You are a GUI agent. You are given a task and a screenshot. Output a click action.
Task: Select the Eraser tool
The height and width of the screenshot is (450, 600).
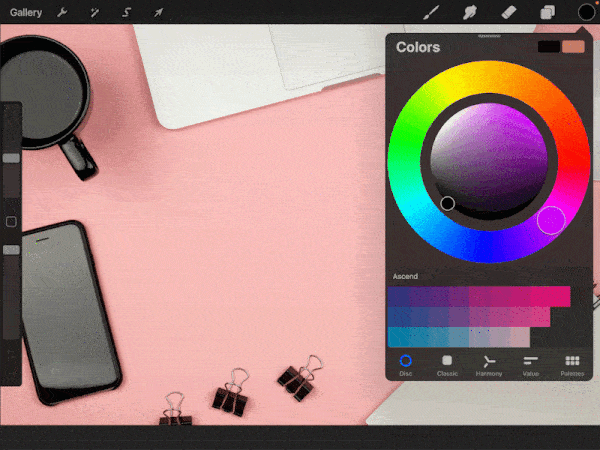pos(509,12)
